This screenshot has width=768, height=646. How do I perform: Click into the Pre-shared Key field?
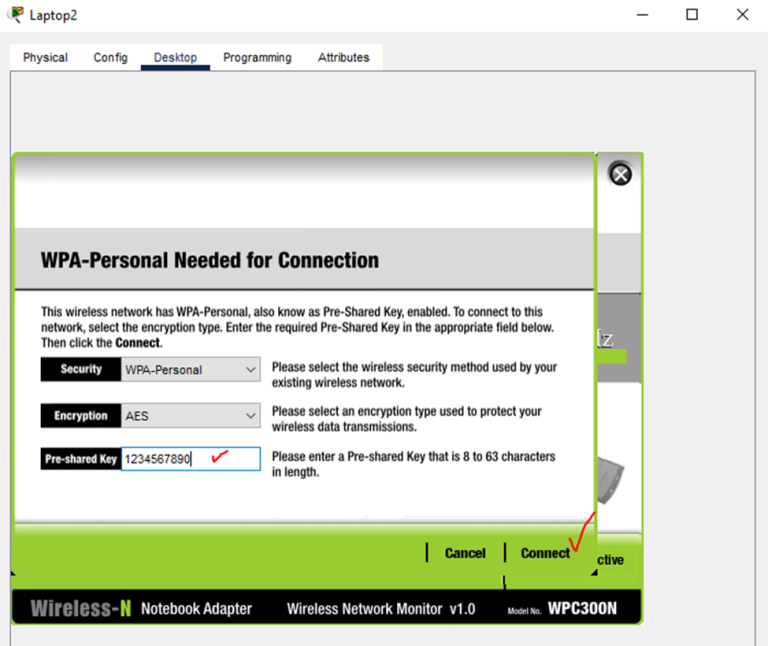(191, 459)
